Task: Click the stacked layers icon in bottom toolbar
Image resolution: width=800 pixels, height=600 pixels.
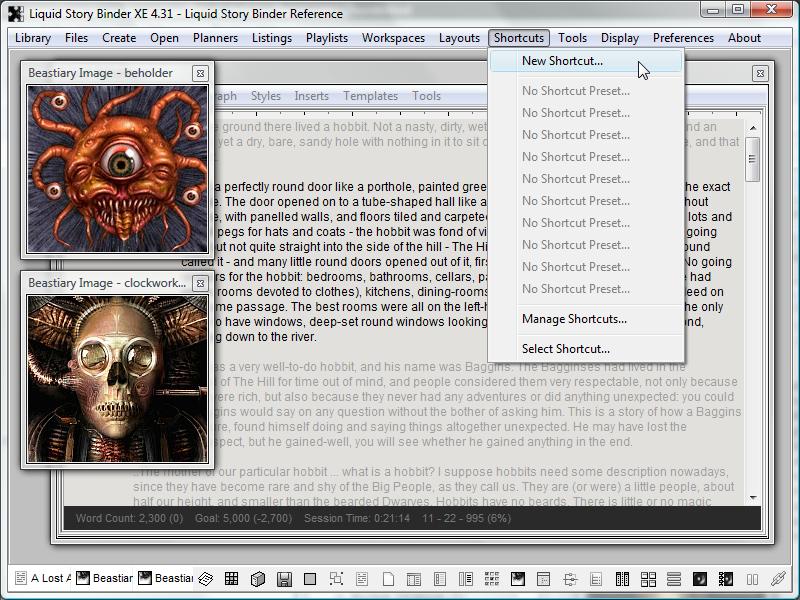Action: pyautogui.click(x=206, y=578)
